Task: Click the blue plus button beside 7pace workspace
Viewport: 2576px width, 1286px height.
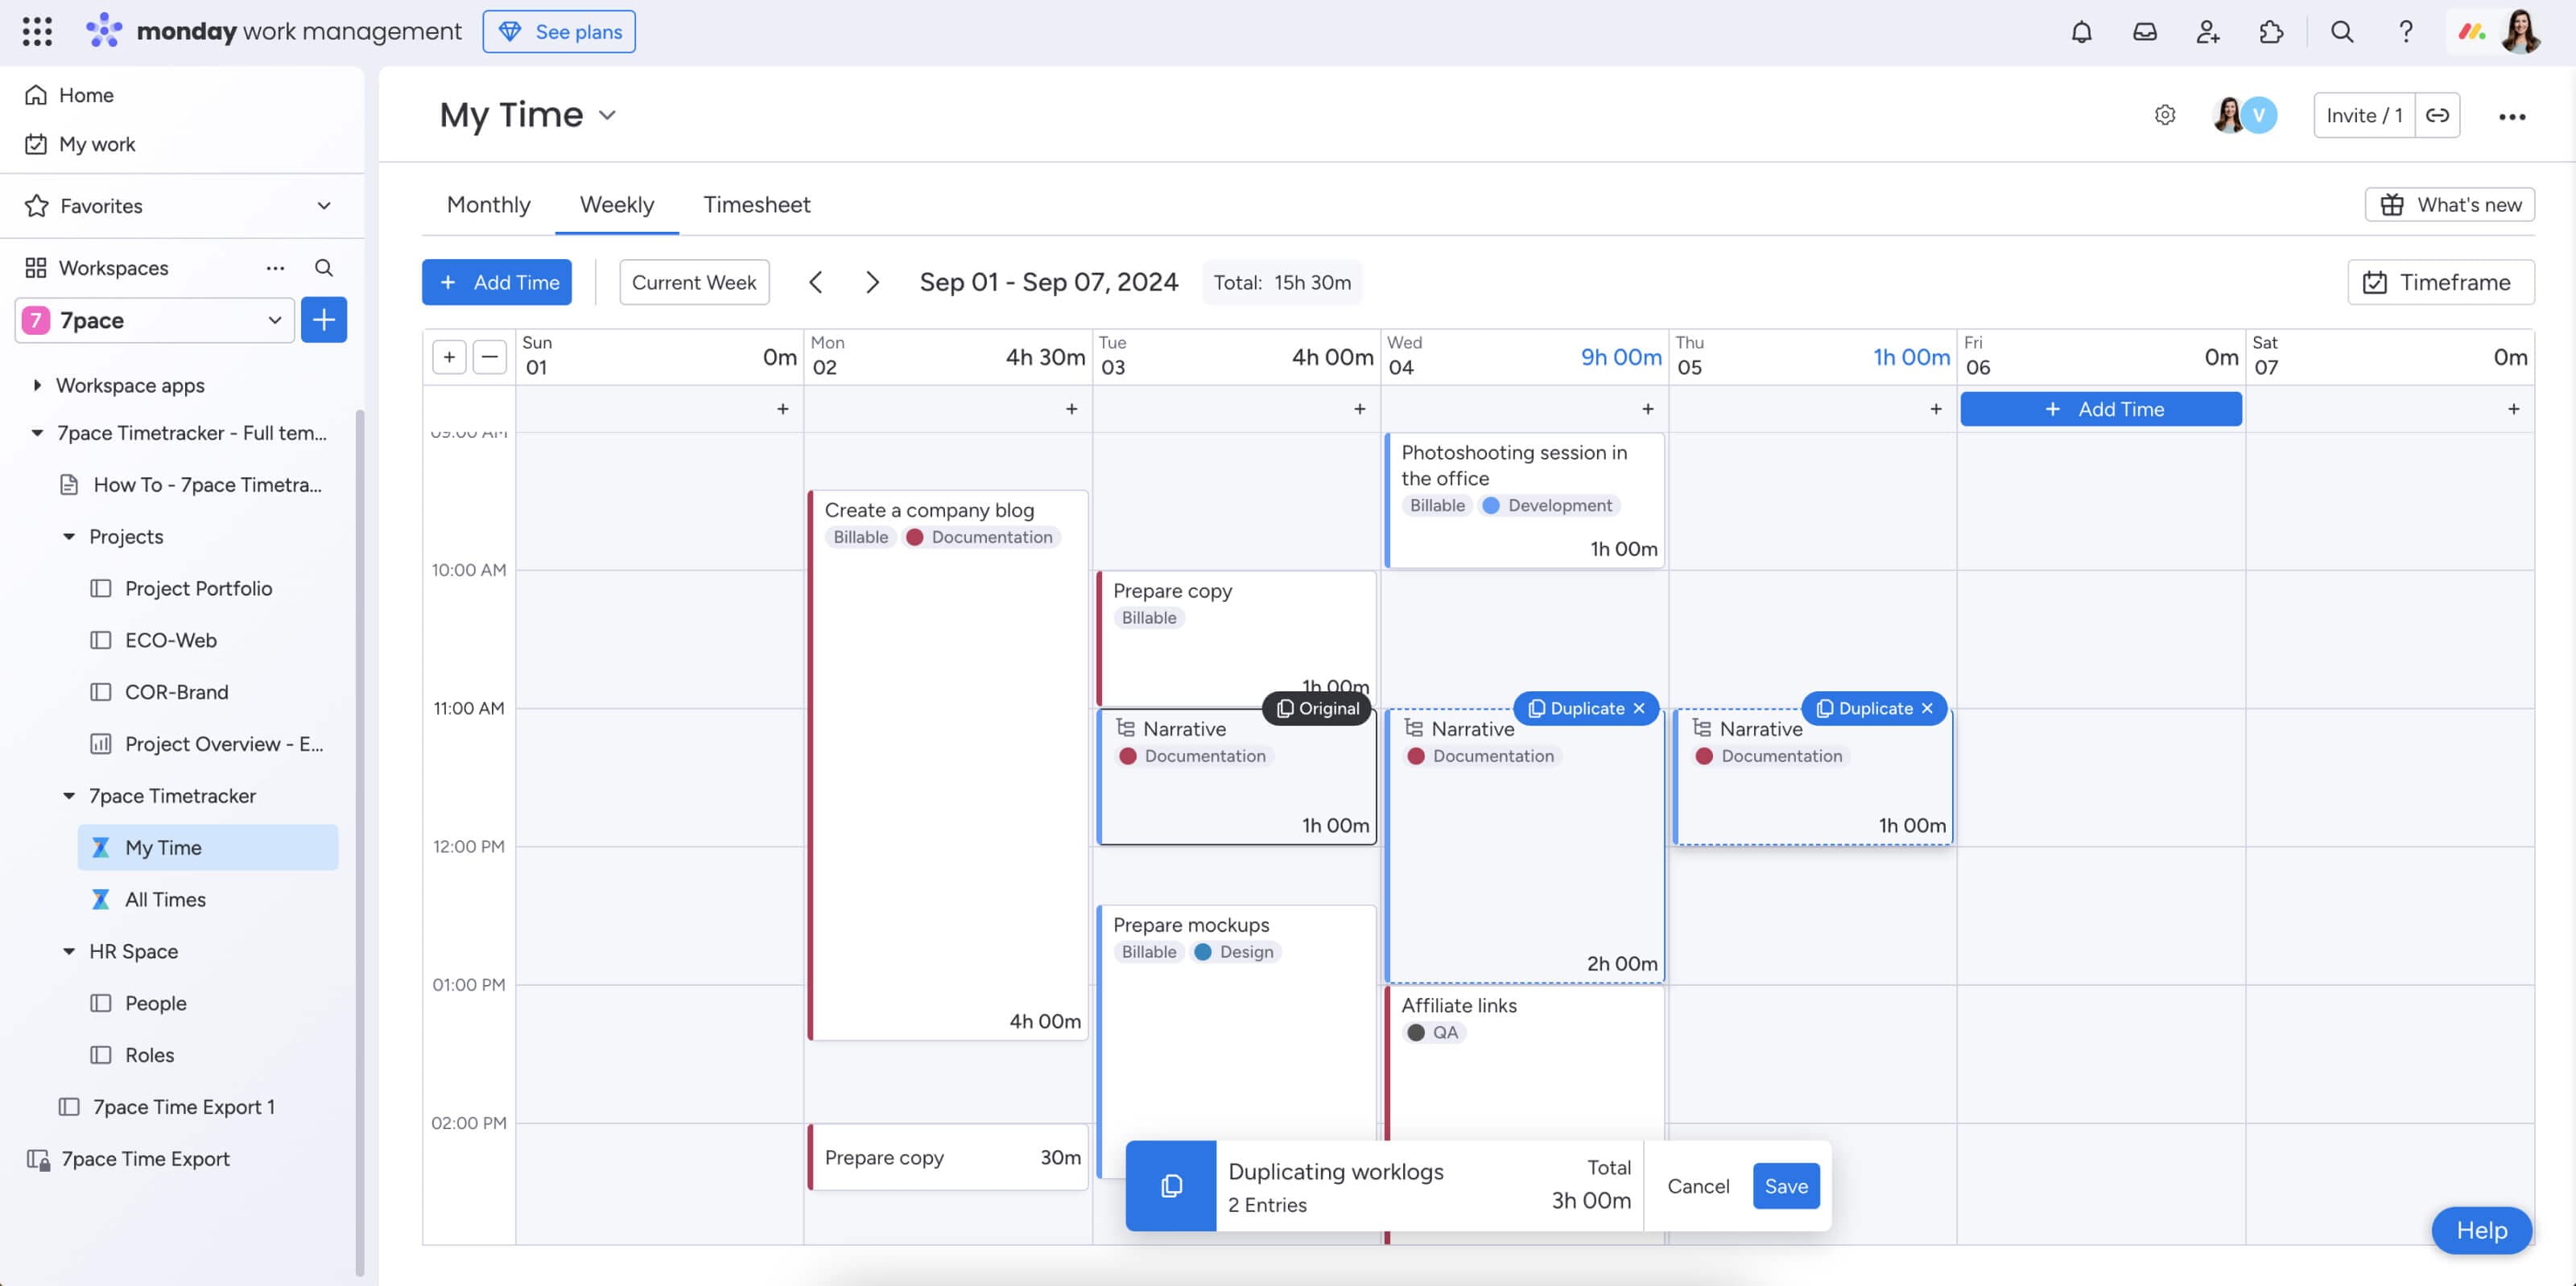Action: pos(323,320)
